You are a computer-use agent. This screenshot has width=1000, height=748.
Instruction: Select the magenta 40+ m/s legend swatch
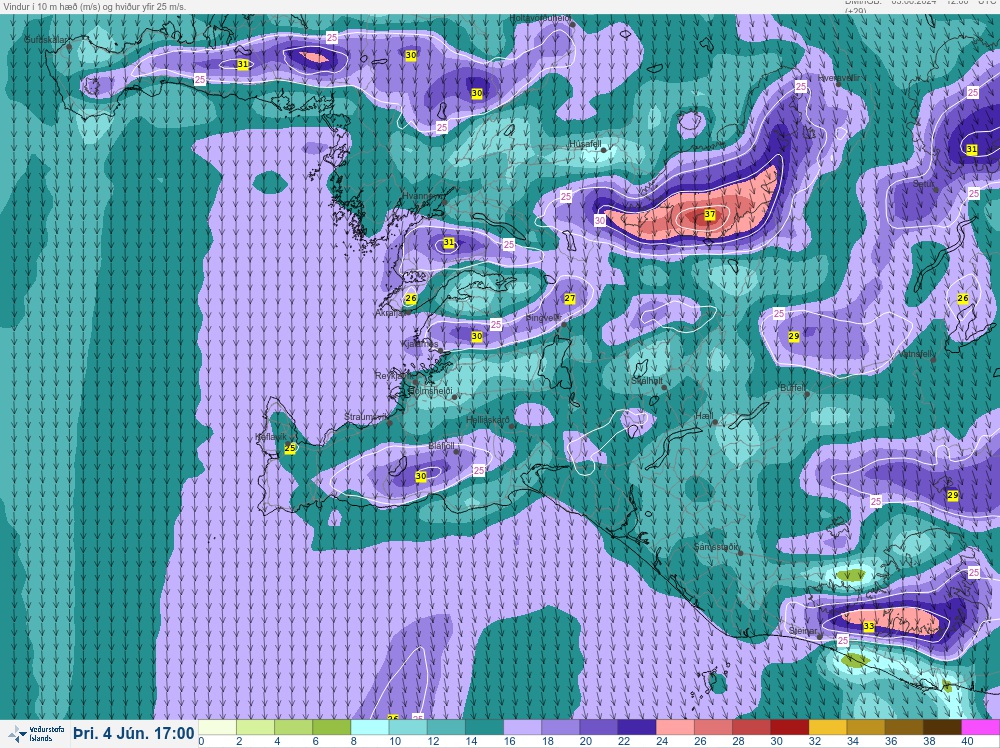pos(981,727)
